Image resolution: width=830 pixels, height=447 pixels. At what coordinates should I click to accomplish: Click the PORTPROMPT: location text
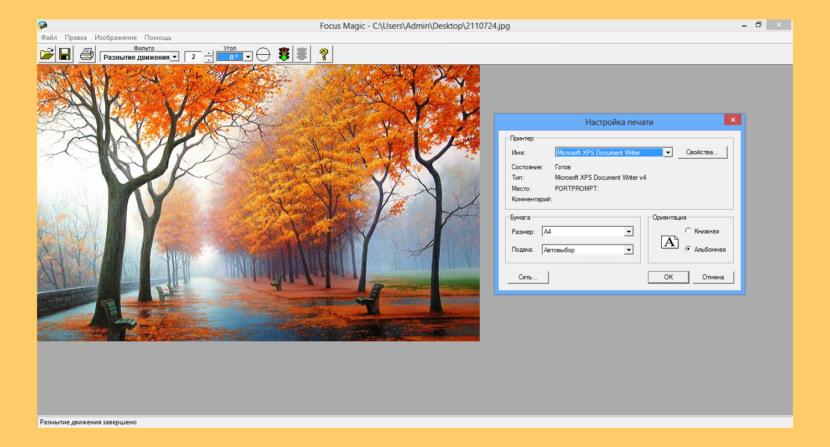(x=576, y=189)
